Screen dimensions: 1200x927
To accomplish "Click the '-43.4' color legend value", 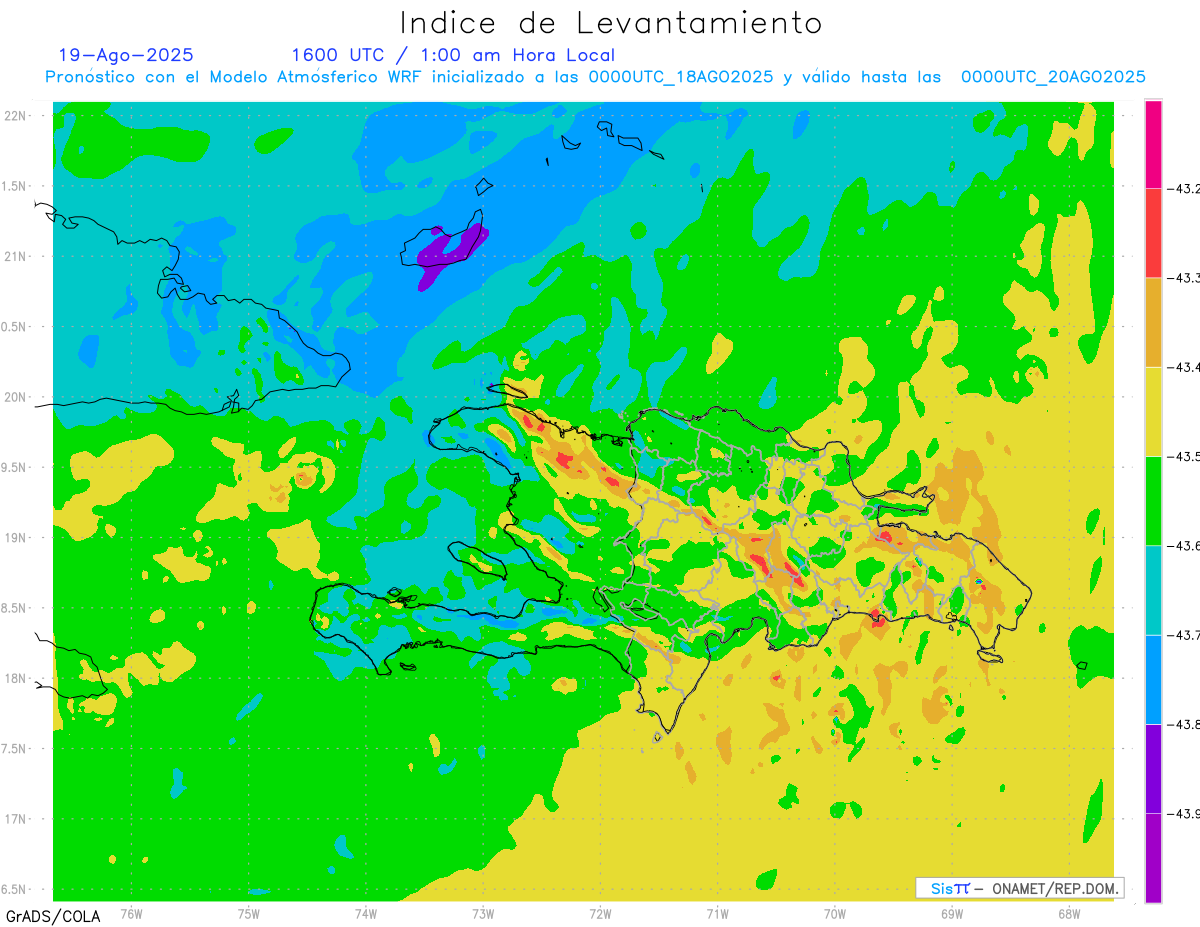I will (x=1184, y=367).
